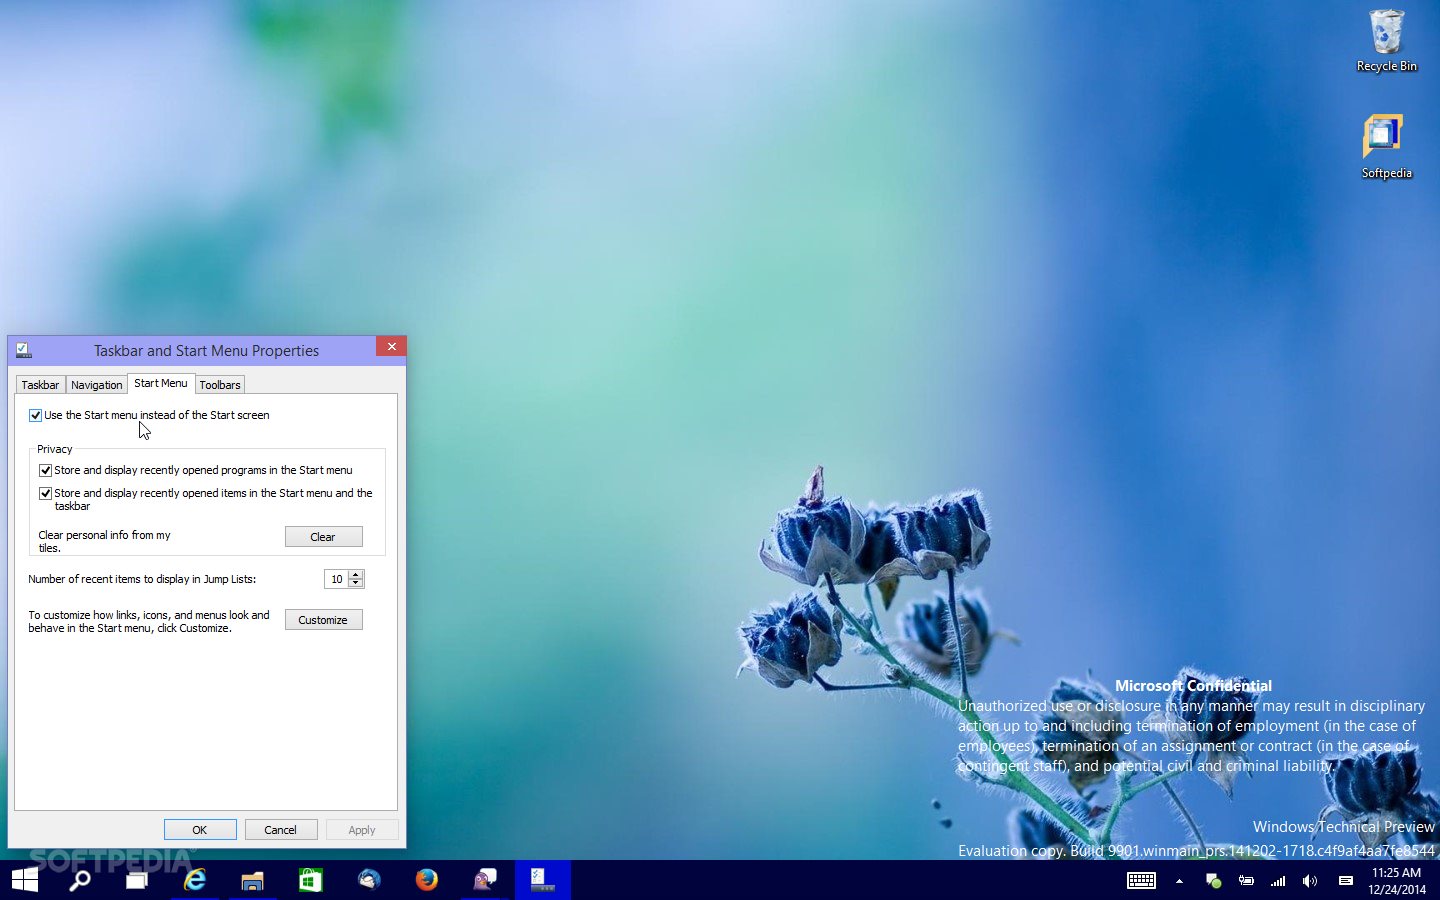
Task: Open the Windows Store taskbar icon
Action: (x=310, y=880)
